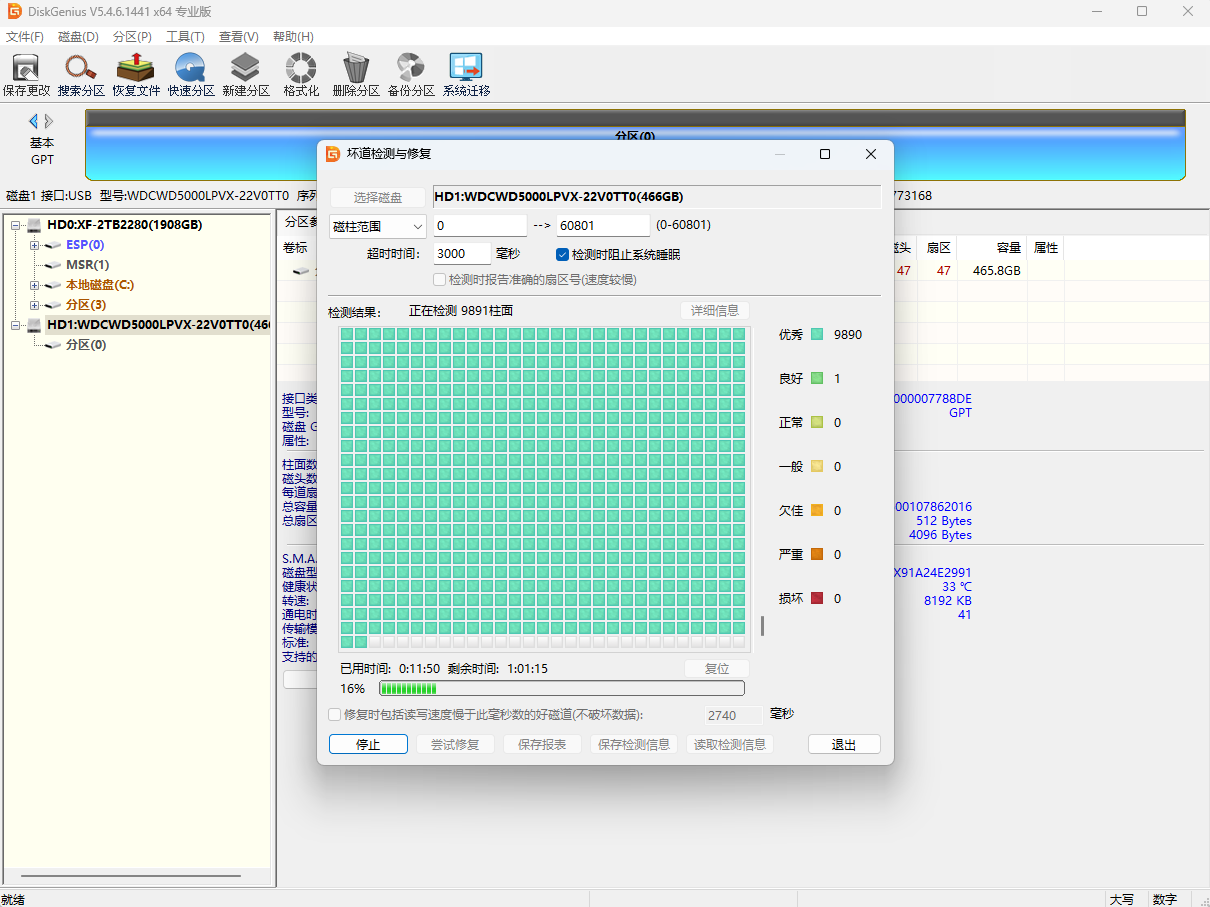1210x907 pixels.
Task: Click the 停止 (Stop) button
Action: pyautogui.click(x=368, y=744)
